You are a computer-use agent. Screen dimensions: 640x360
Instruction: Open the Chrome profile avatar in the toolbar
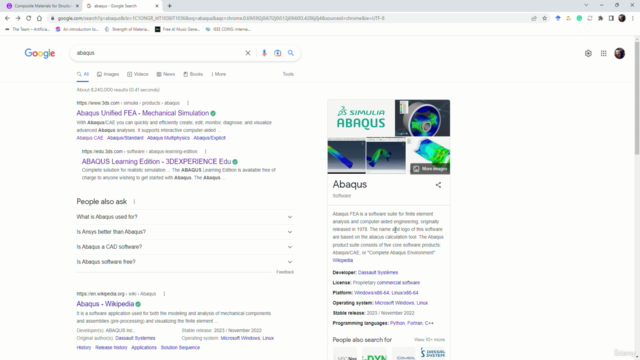pyautogui.click(x=622, y=18)
